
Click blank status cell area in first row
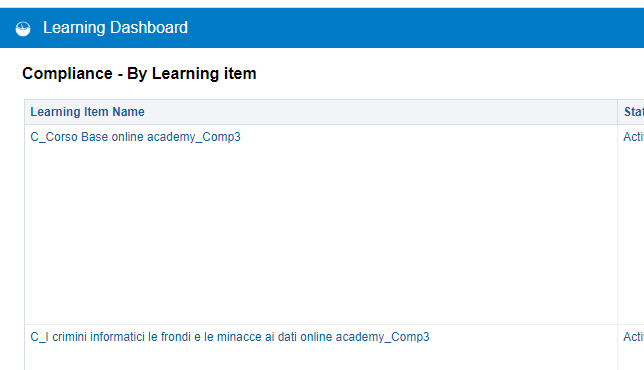point(631,234)
